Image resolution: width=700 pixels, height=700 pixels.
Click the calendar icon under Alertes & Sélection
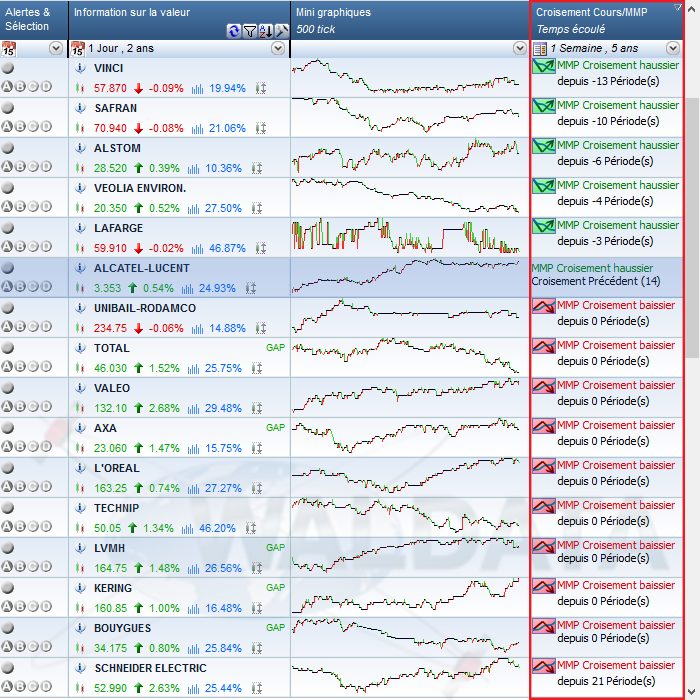tap(8, 49)
